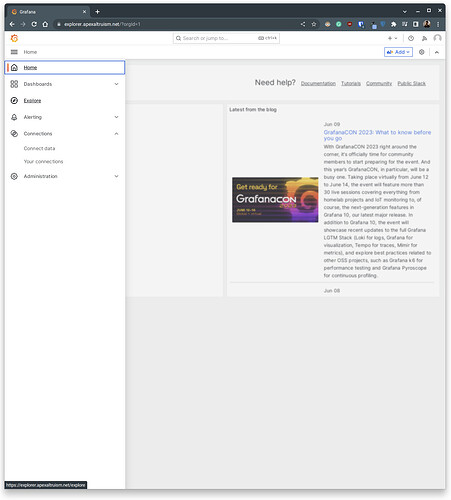Screen dimensions: 451x500
Task: Open GrafanaCON 2023 blog article link
Action: pos(377,135)
